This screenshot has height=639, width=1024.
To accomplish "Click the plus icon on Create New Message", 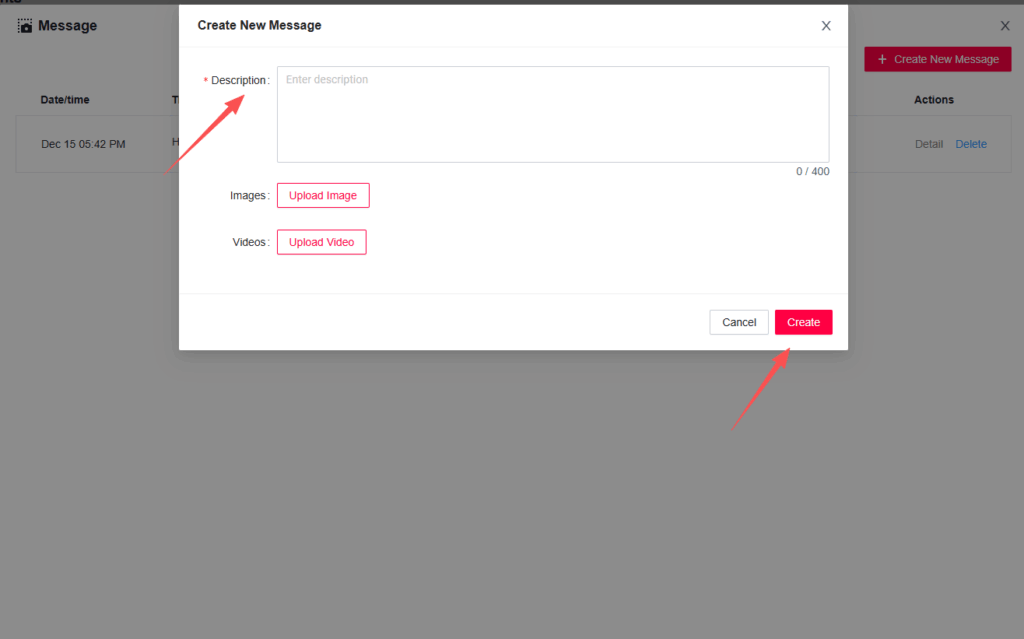I will (882, 59).
